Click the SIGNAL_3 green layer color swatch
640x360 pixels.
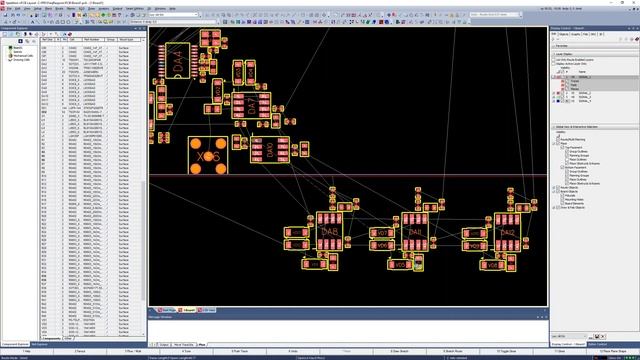558,97
